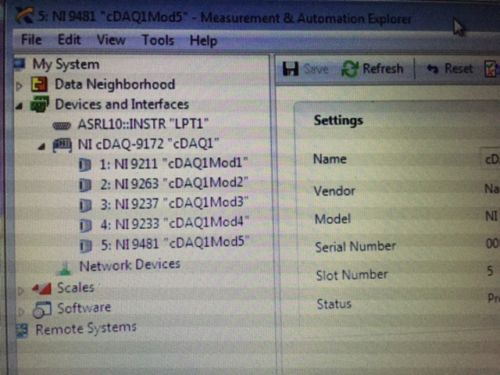Click the Model label
The image size is (500, 375).
click(333, 219)
